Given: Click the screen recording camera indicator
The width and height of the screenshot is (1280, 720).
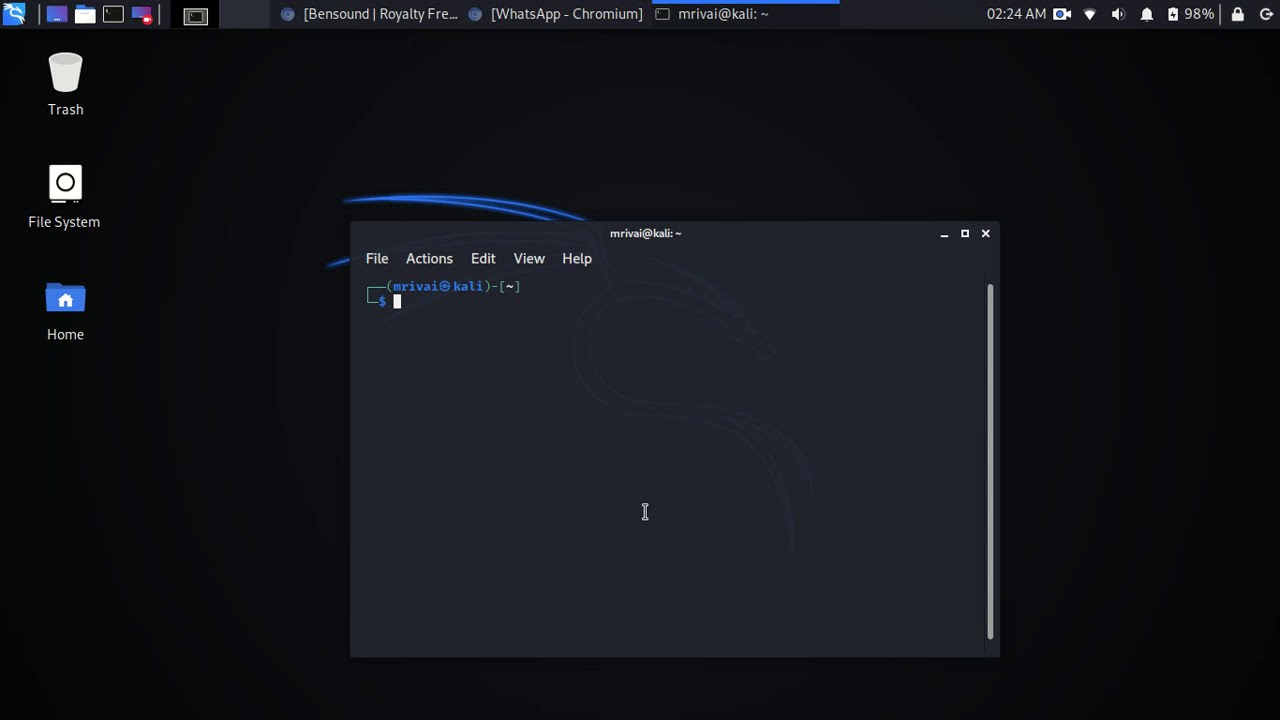Looking at the screenshot, I should point(1062,14).
